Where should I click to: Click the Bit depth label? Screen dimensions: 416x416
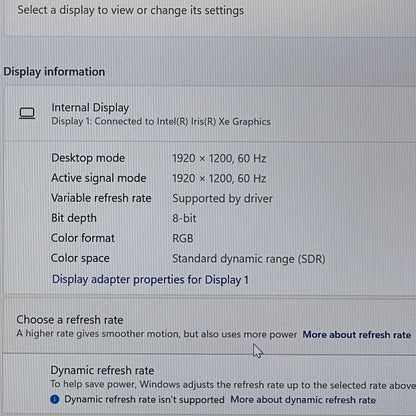click(74, 218)
